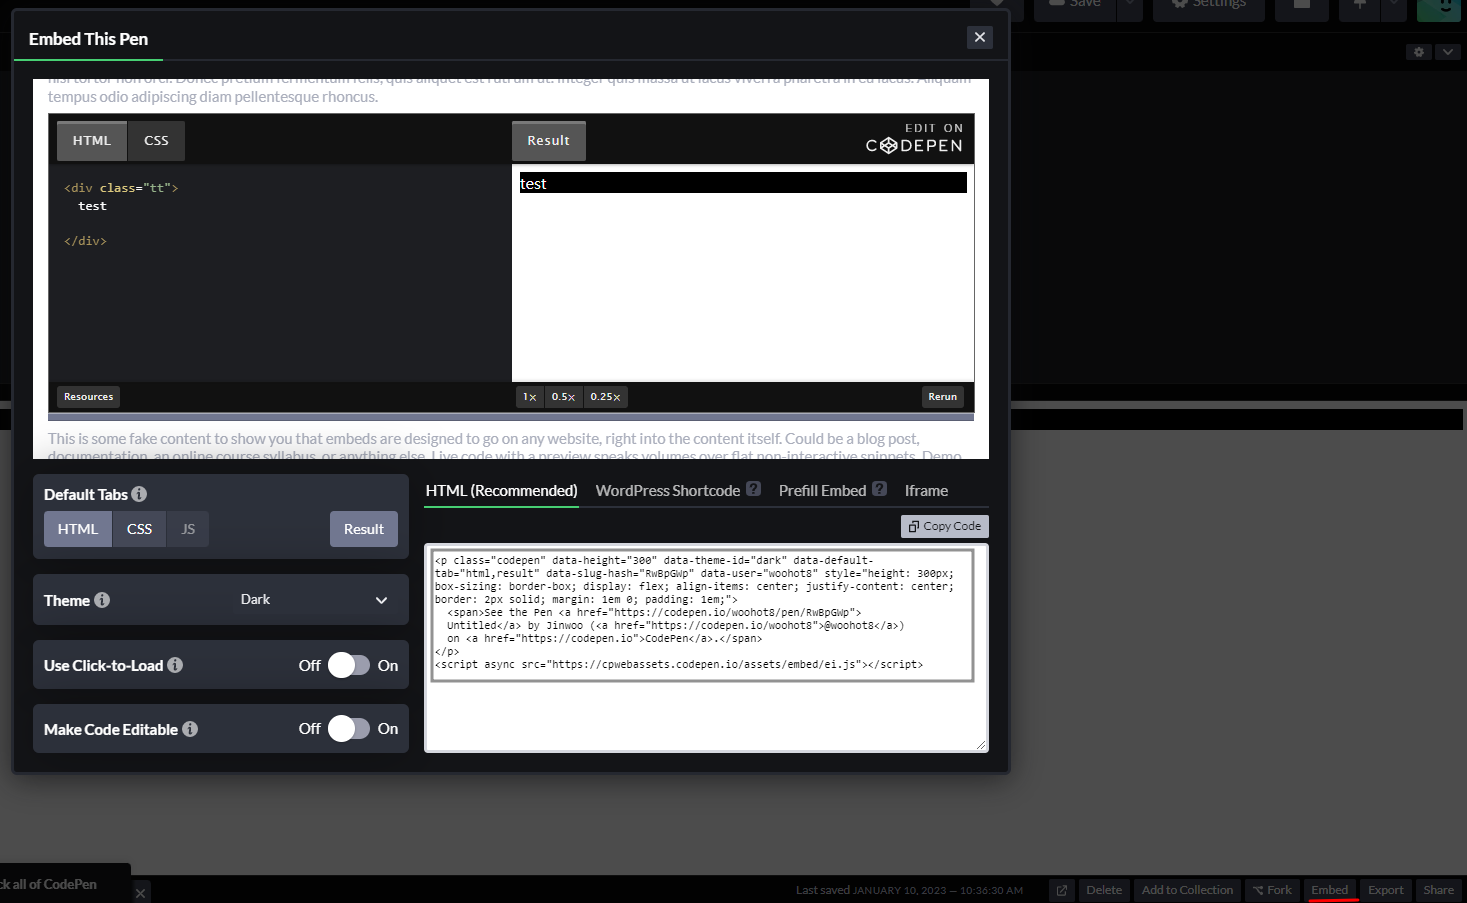Viewport: 1467px width, 903px height.
Task: Select Prefill Embed tab
Action: pyautogui.click(x=822, y=491)
